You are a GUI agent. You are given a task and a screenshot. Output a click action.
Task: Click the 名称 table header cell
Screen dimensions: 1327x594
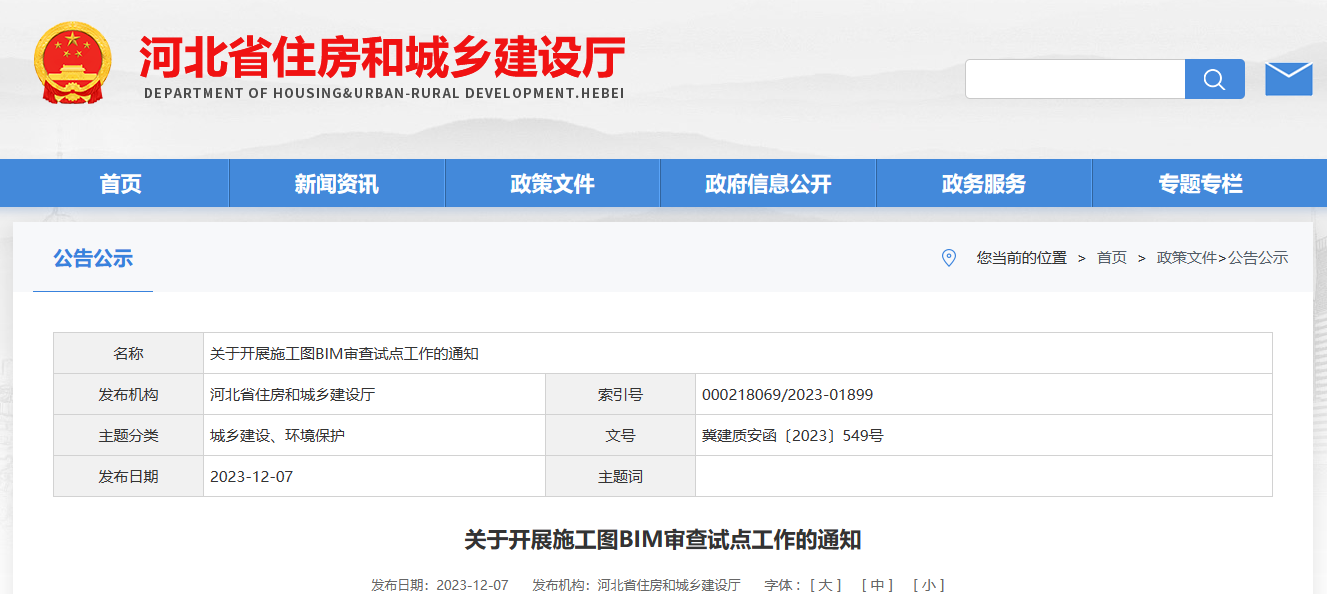click(x=129, y=354)
